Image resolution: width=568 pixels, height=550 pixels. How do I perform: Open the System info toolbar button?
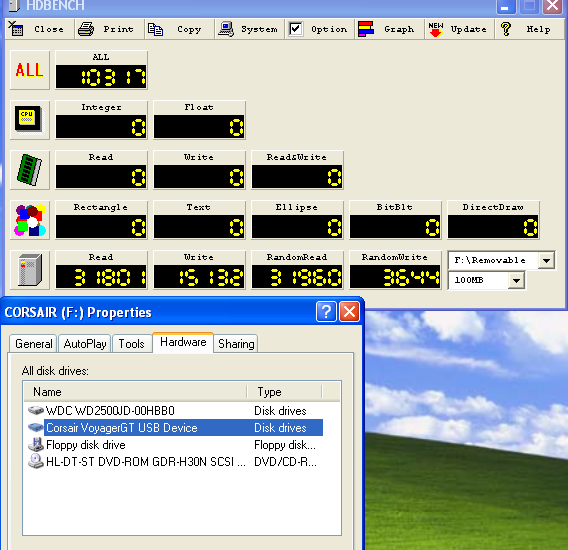point(249,29)
